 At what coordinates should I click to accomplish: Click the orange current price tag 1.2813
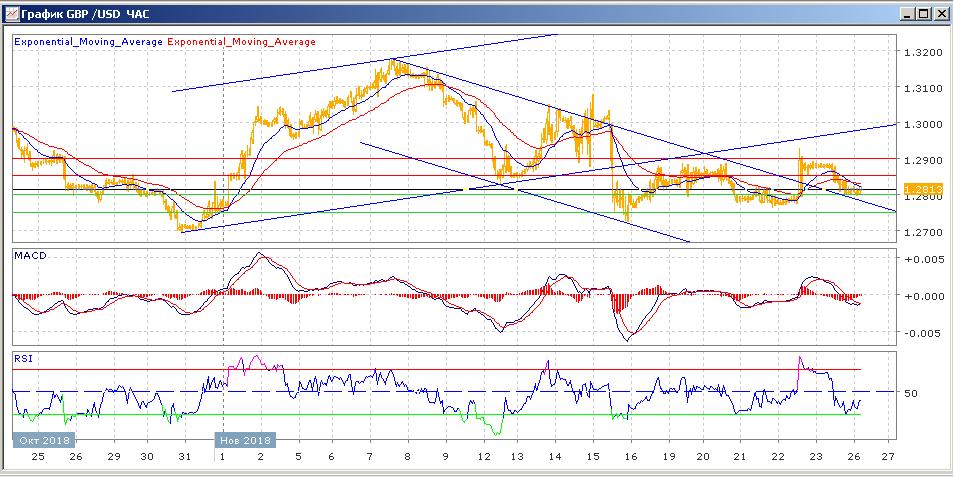point(923,190)
